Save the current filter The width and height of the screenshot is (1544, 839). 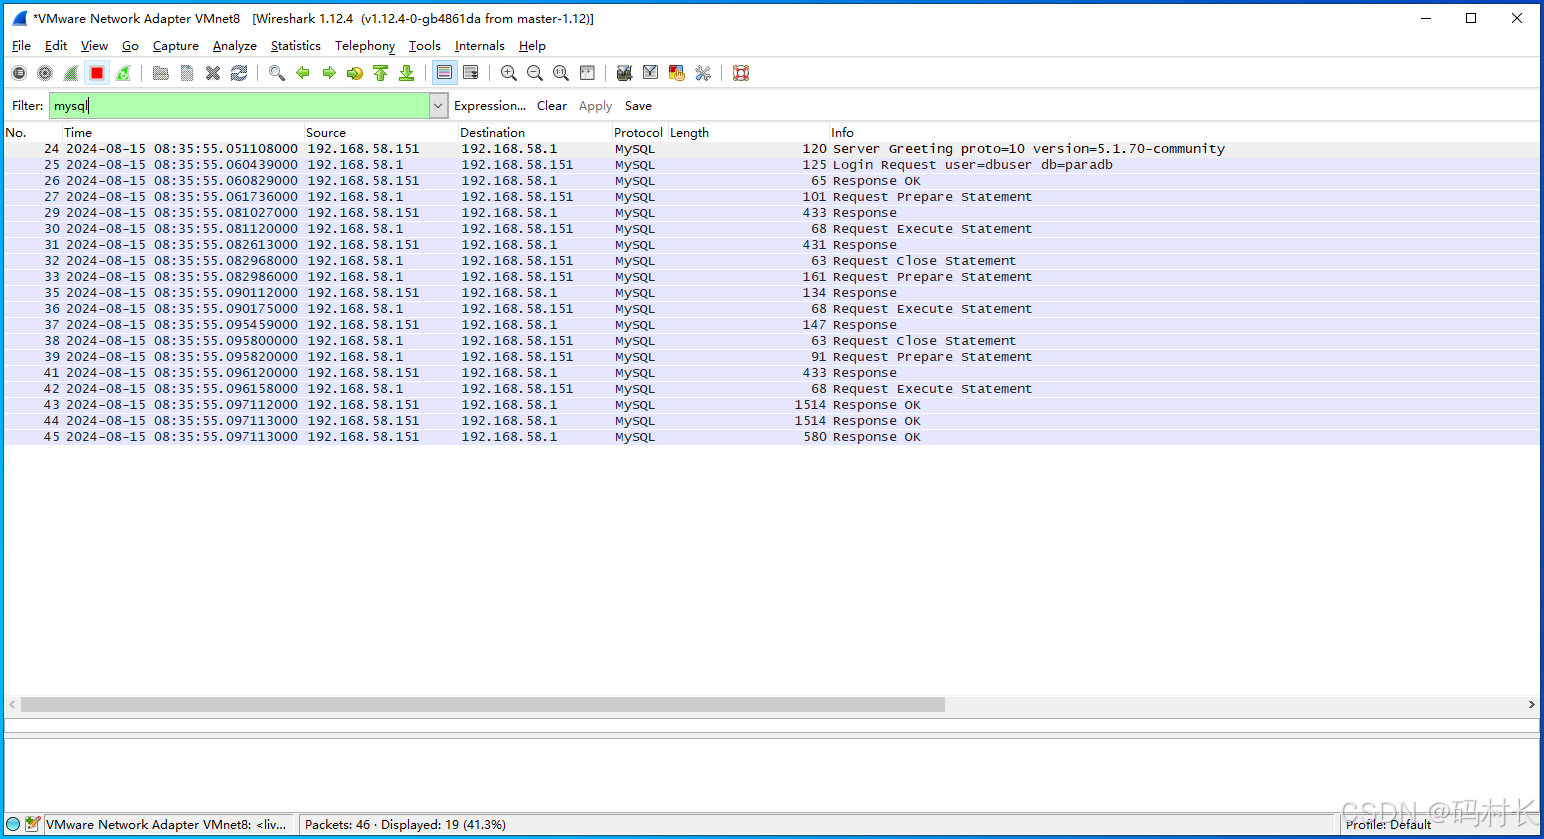click(638, 106)
